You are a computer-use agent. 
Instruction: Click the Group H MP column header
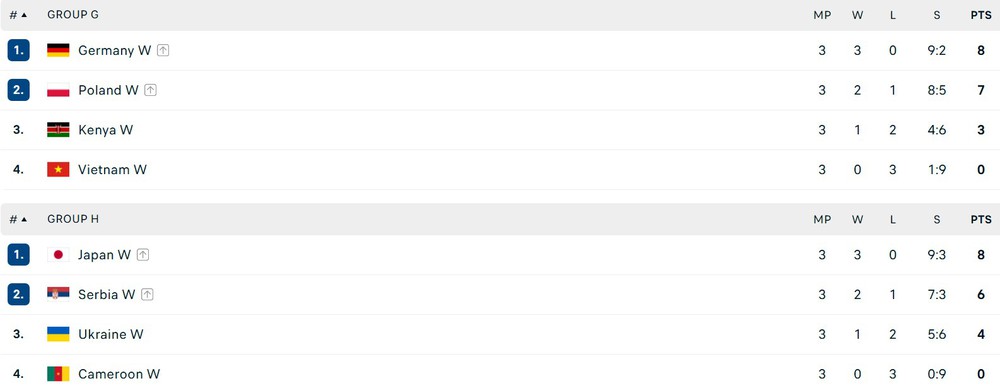[x=822, y=220]
